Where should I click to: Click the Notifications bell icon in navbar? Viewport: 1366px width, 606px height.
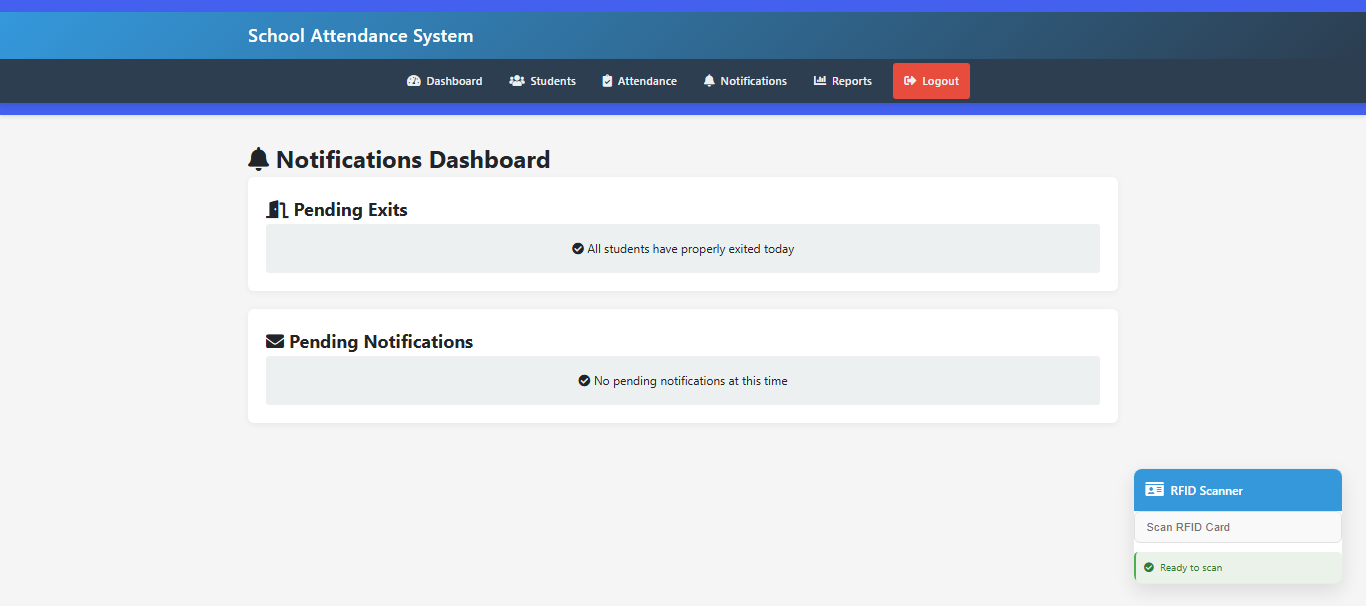pyautogui.click(x=709, y=81)
